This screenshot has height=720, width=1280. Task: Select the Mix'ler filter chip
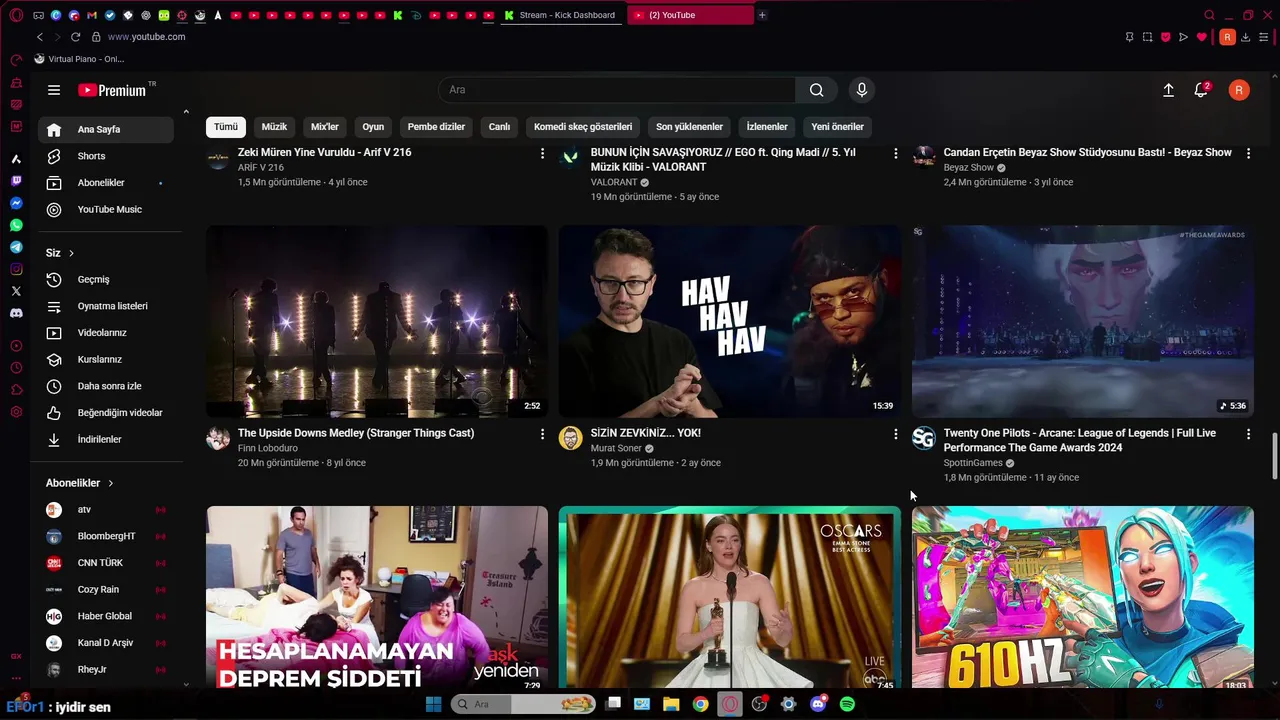(x=325, y=127)
